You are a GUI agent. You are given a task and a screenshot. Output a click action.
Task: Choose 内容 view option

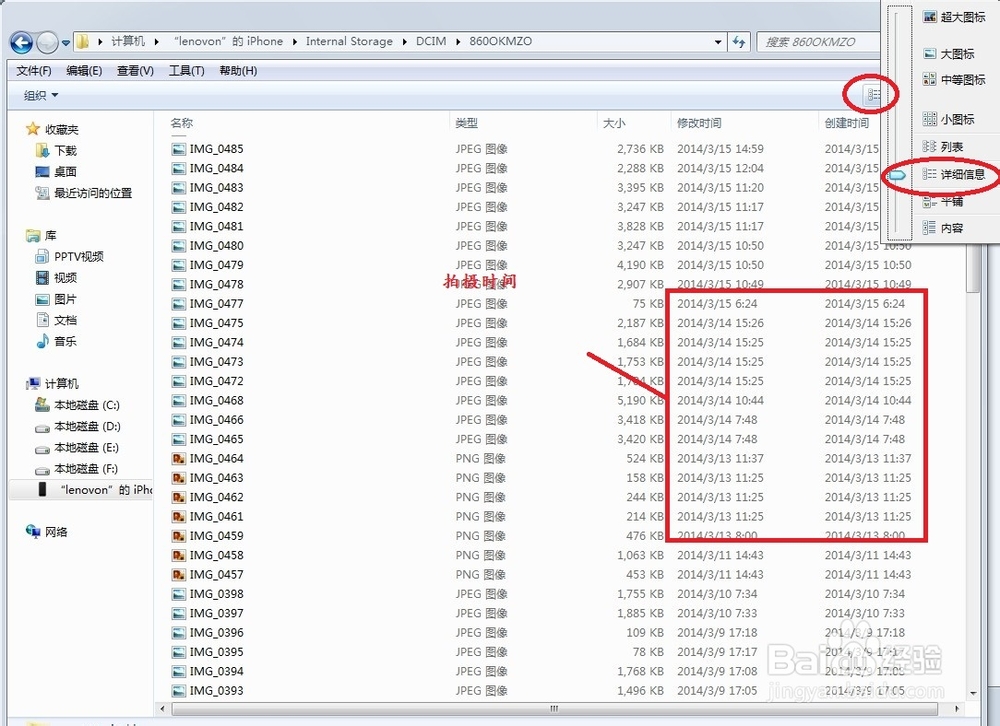click(943, 228)
